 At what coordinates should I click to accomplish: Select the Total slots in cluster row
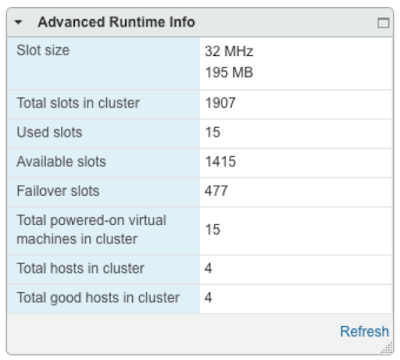point(200,104)
